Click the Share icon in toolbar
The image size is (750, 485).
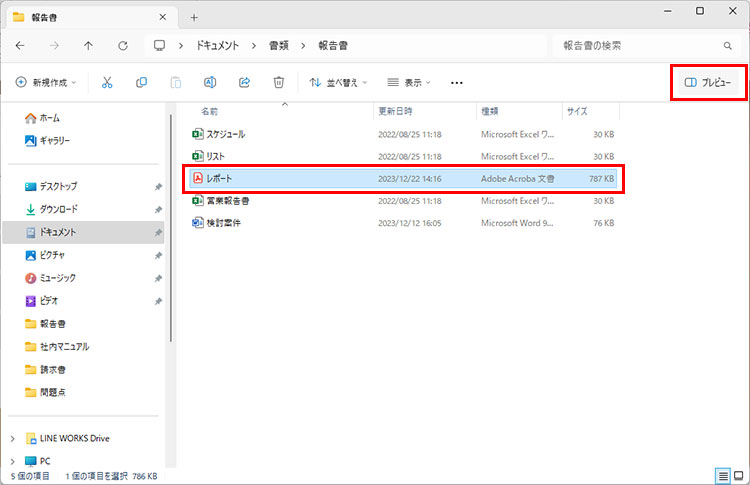click(x=244, y=82)
